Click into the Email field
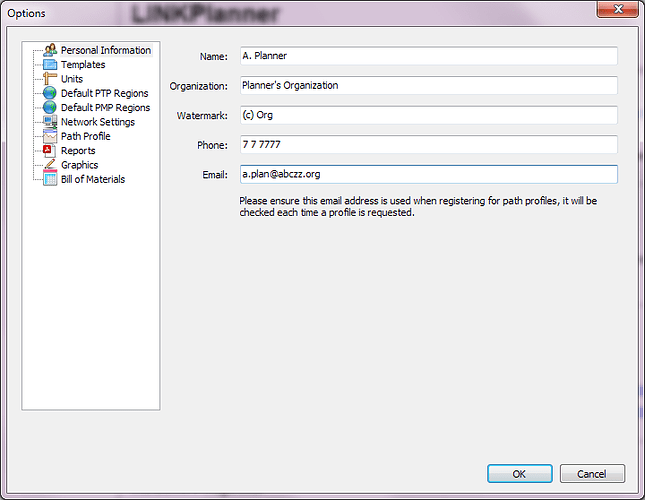645x500 pixels. (429, 174)
